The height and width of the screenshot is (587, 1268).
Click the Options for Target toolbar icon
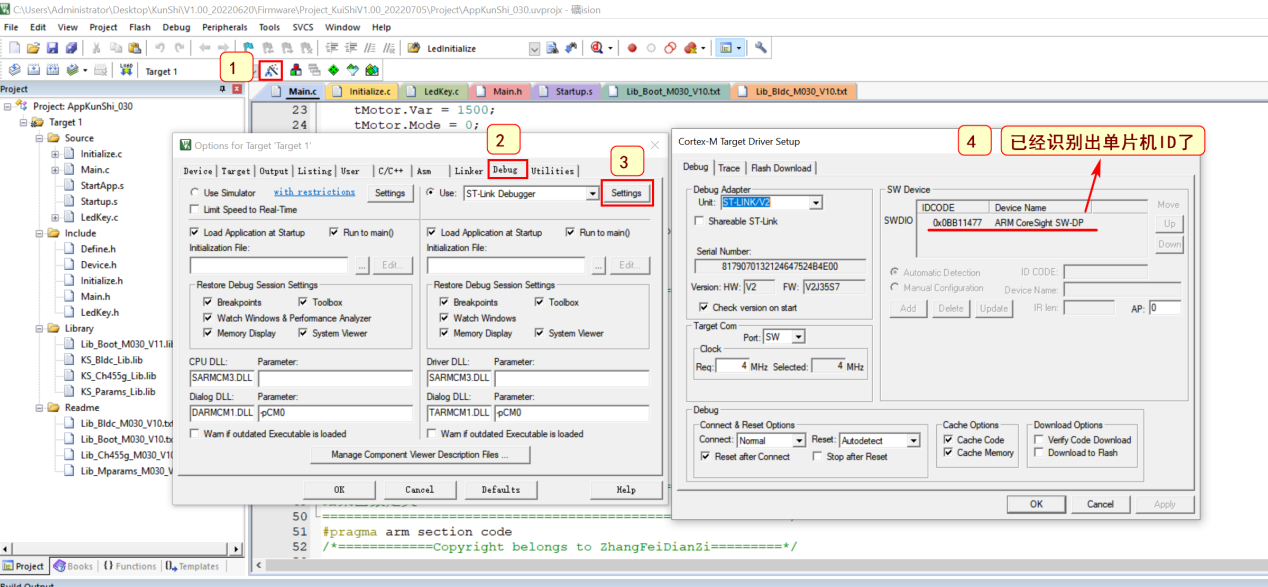pyautogui.click(x=271, y=70)
